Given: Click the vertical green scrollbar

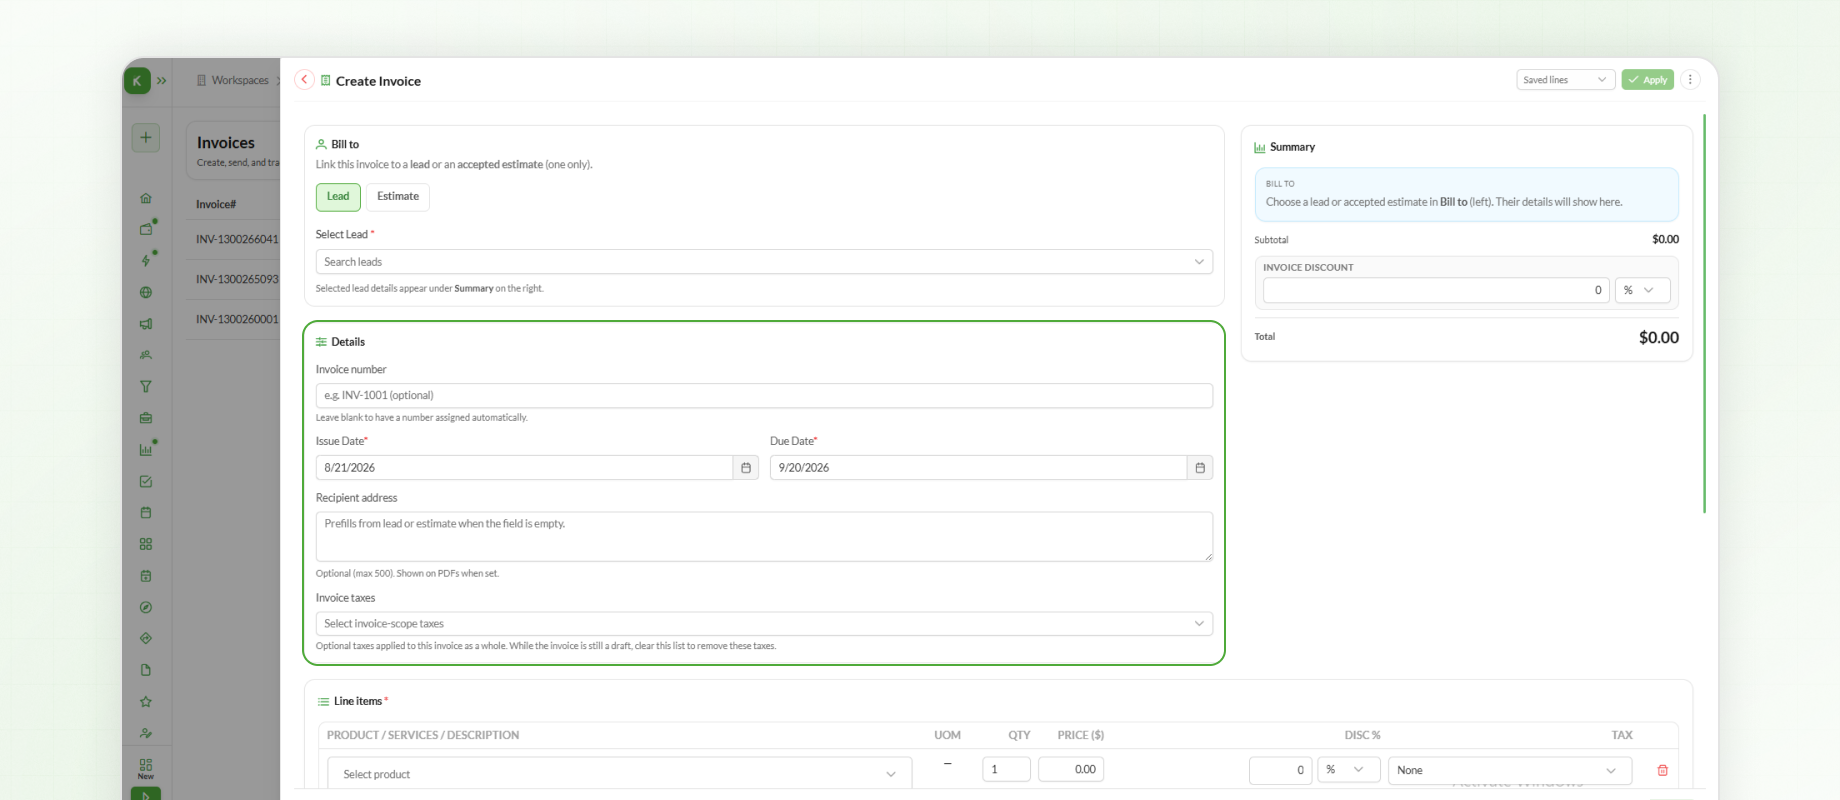Looking at the screenshot, I should (1704, 314).
